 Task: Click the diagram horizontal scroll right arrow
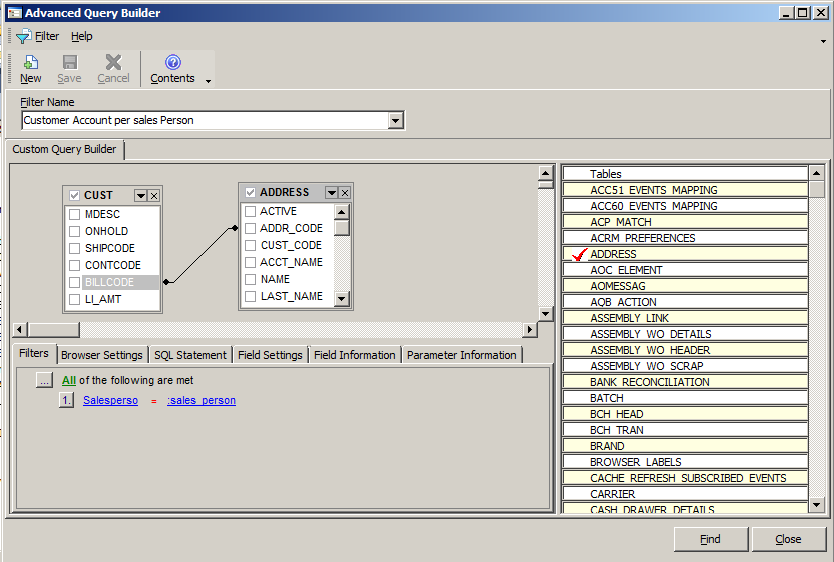(529, 330)
